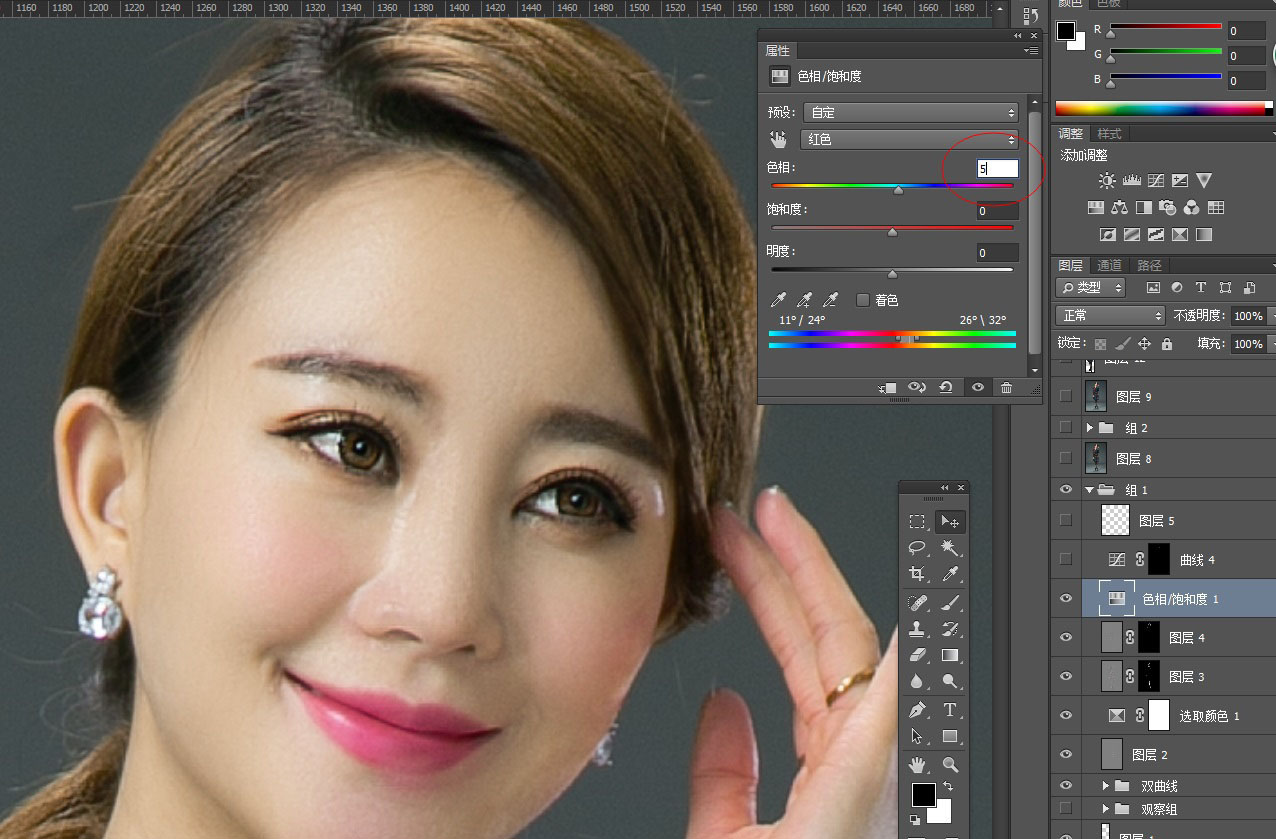The width and height of the screenshot is (1276, 839).
Task: Open the Properties panel flyout menu
Action: tap(1032, 50)
